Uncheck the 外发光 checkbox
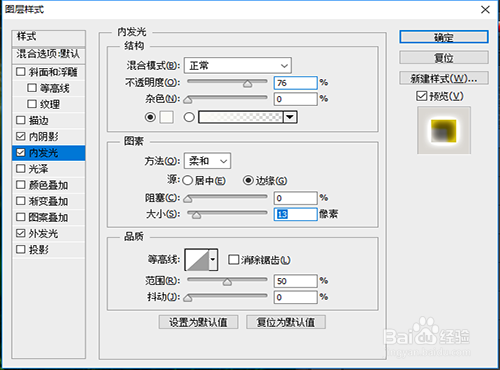This screenshot has width=500, height=370. [x=21, y=233]
